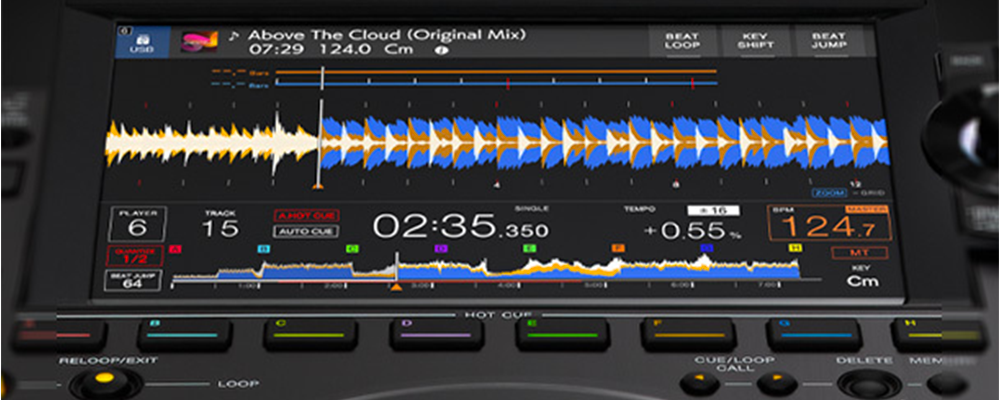Toggle the A.HOT CUE indicator
The height and width of the screenshot is (400, 1000).
[306, 215]
